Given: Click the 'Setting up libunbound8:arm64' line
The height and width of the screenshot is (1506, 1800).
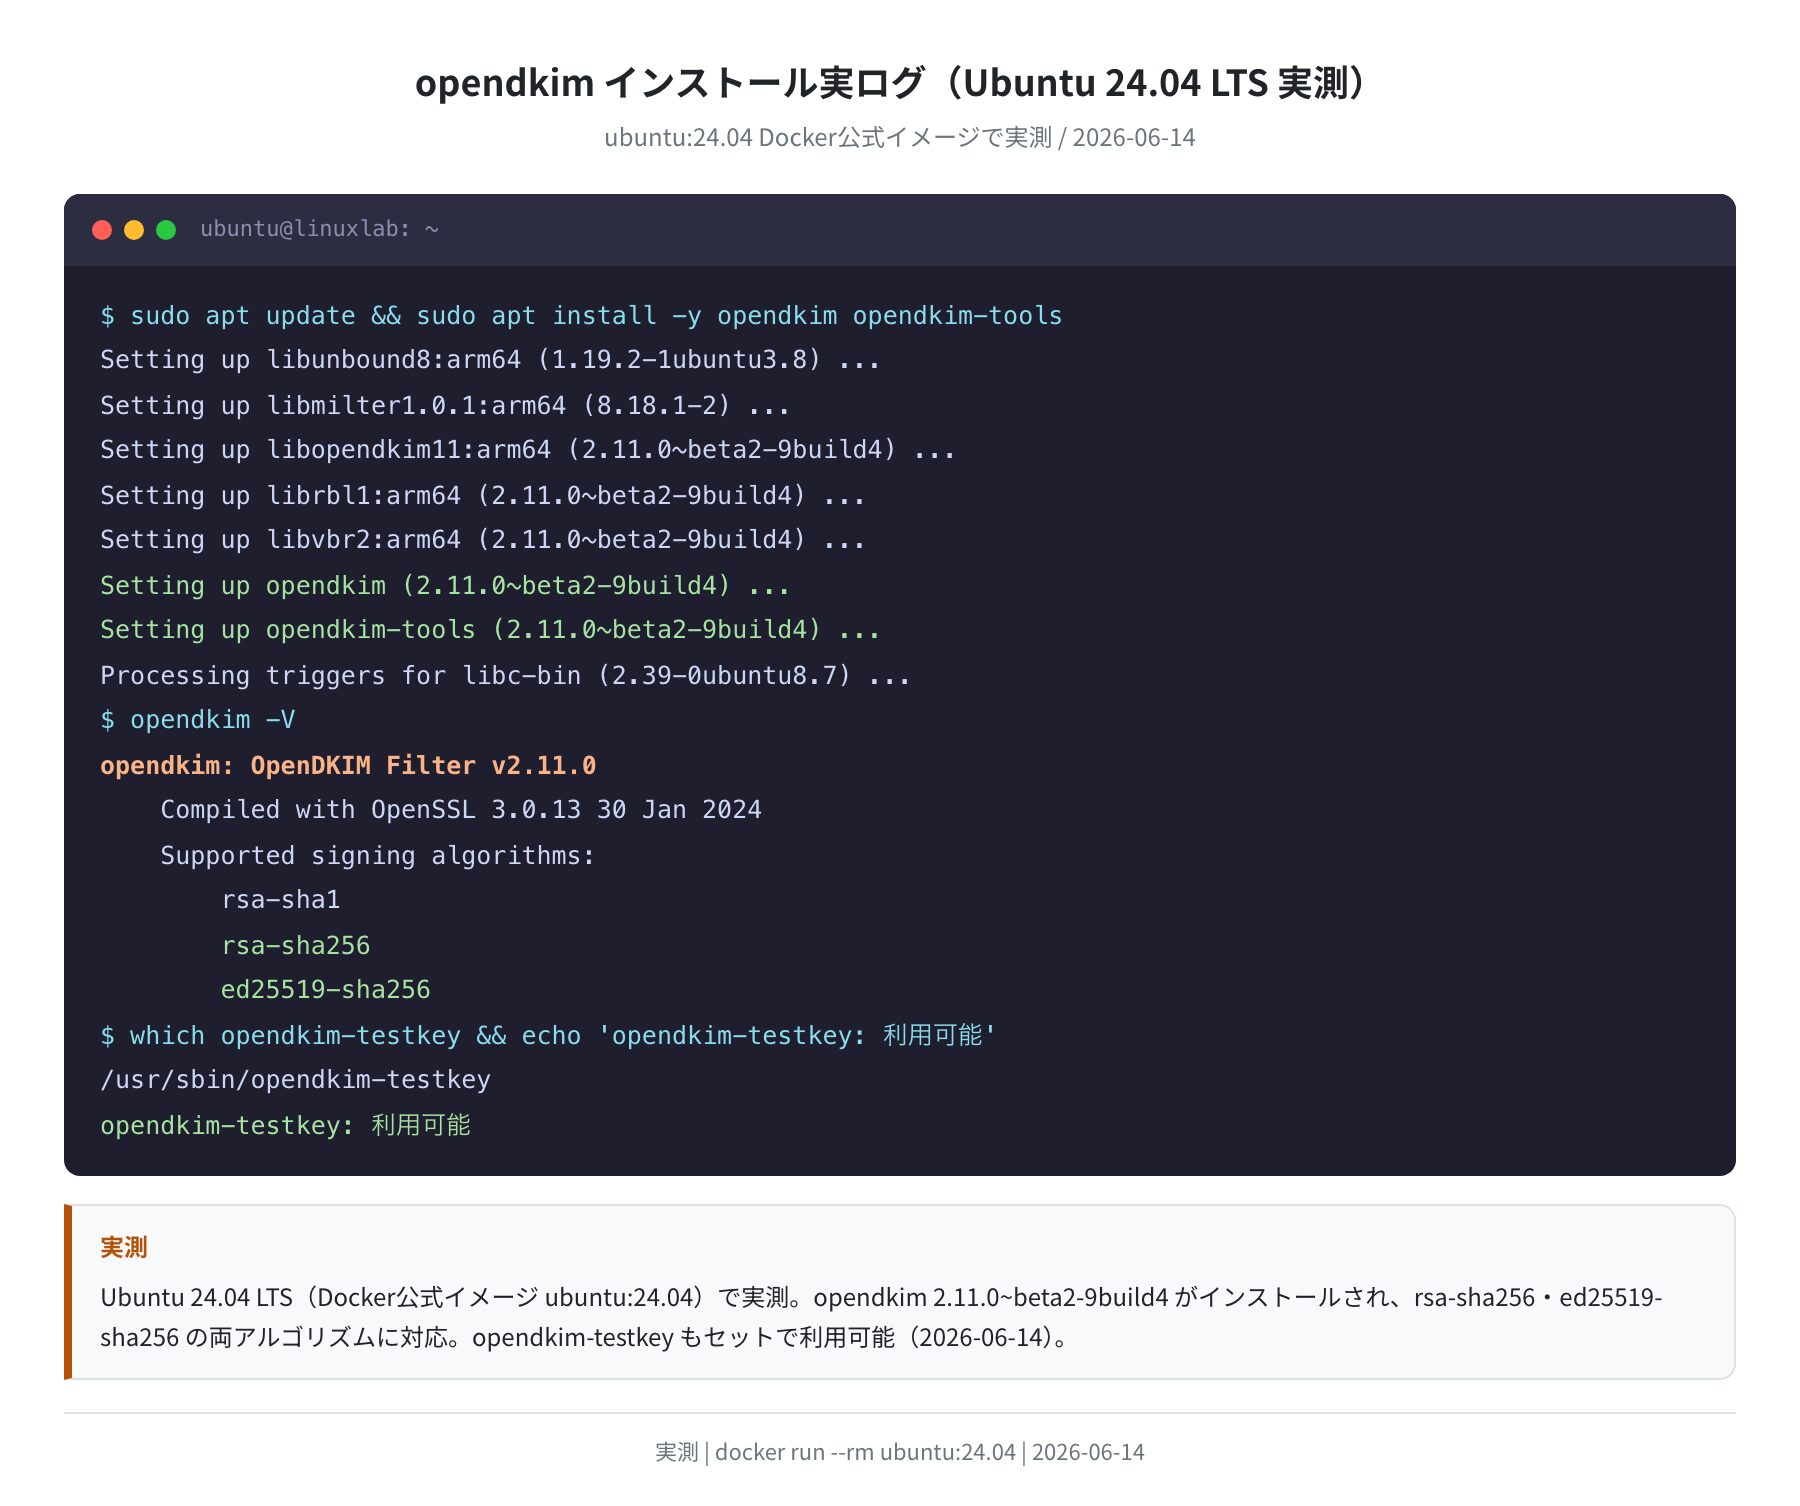Looking at the screenshot, I should click(x=490, y=360).
